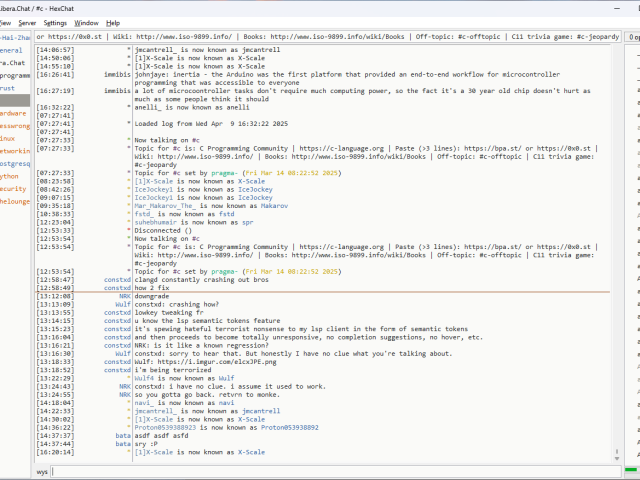The image size is (640, 480).
Task: Open the Help menu
Action: 113,22
